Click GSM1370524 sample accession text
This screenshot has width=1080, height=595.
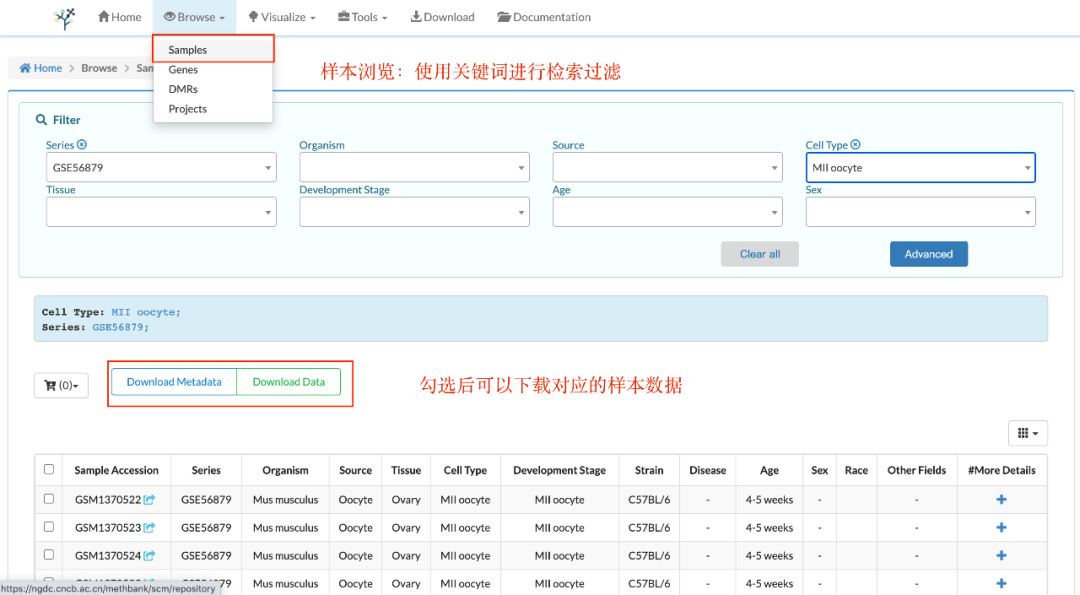point(107,555)
